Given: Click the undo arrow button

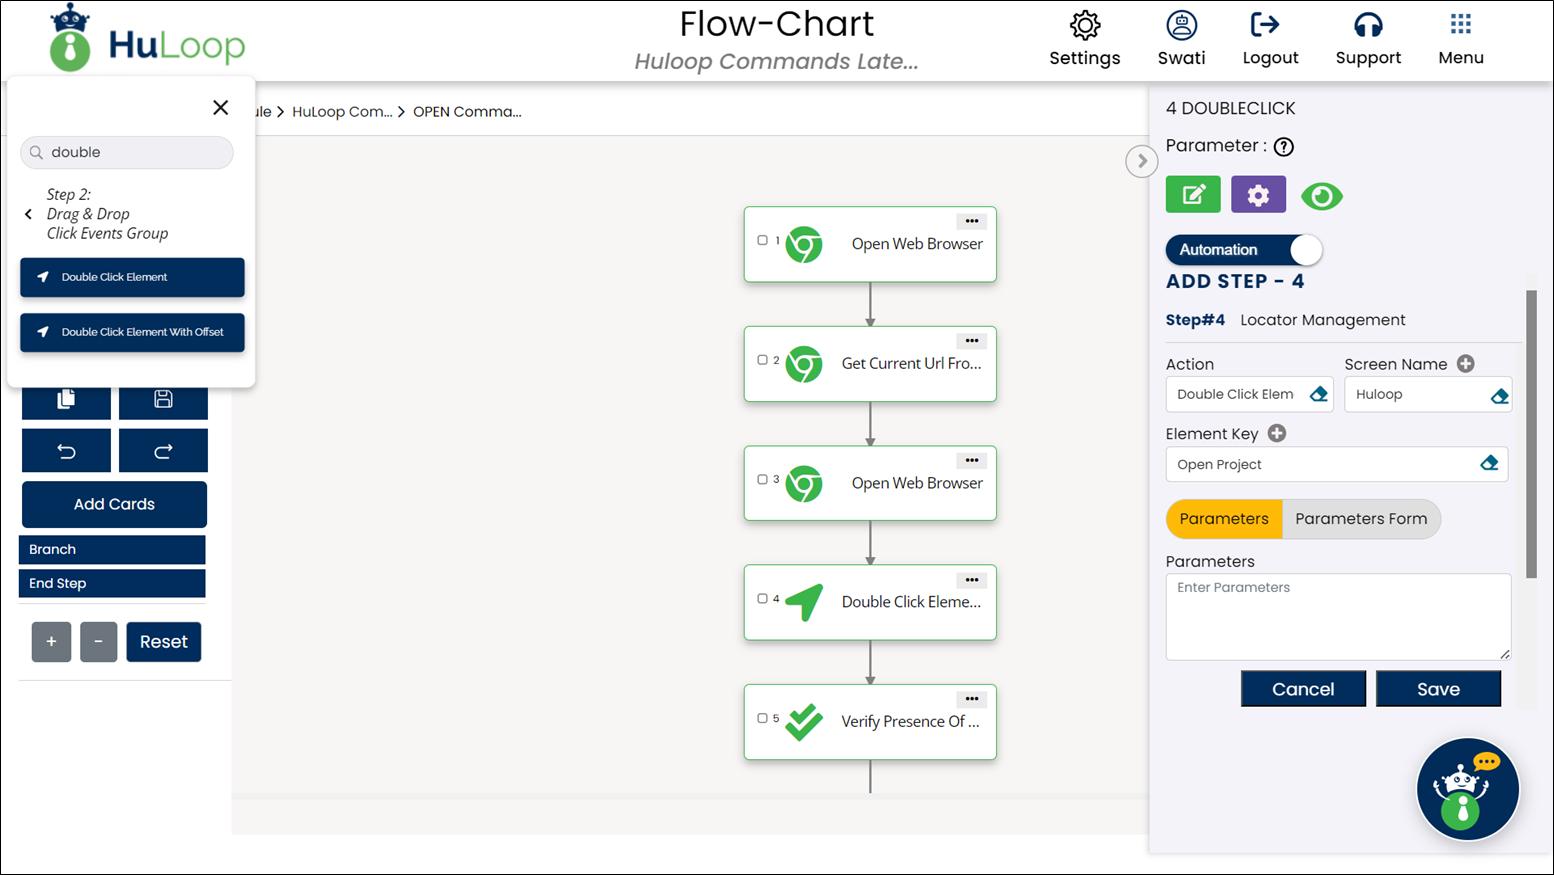Looking at the screenshot, I should point(66,451).
